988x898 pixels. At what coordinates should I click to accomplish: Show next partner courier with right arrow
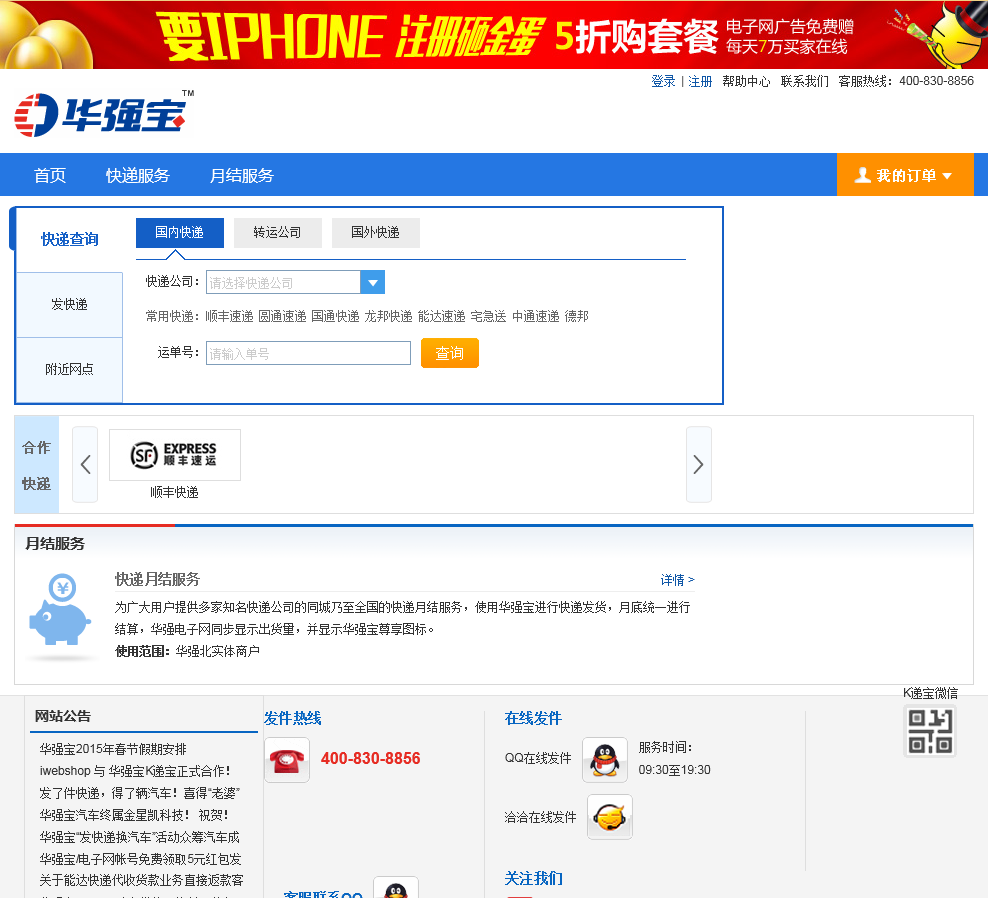(698, 464)
